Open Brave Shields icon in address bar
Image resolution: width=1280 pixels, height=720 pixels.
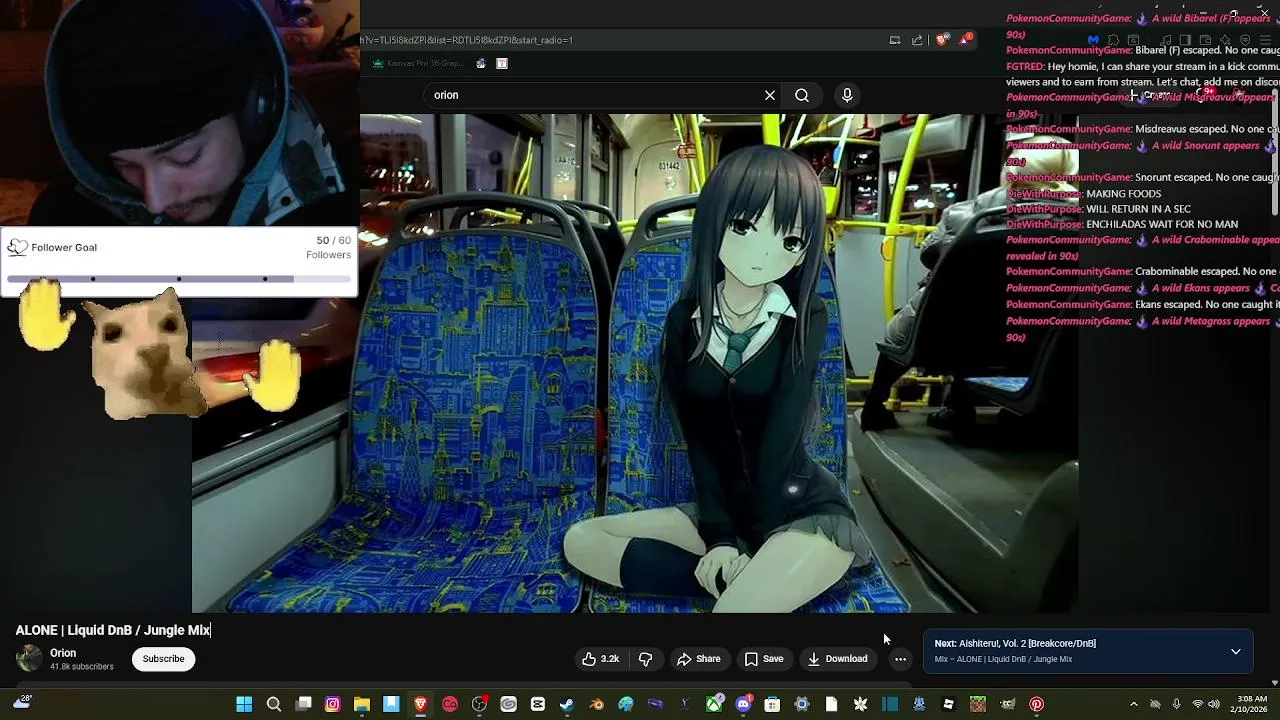(942, 40)
